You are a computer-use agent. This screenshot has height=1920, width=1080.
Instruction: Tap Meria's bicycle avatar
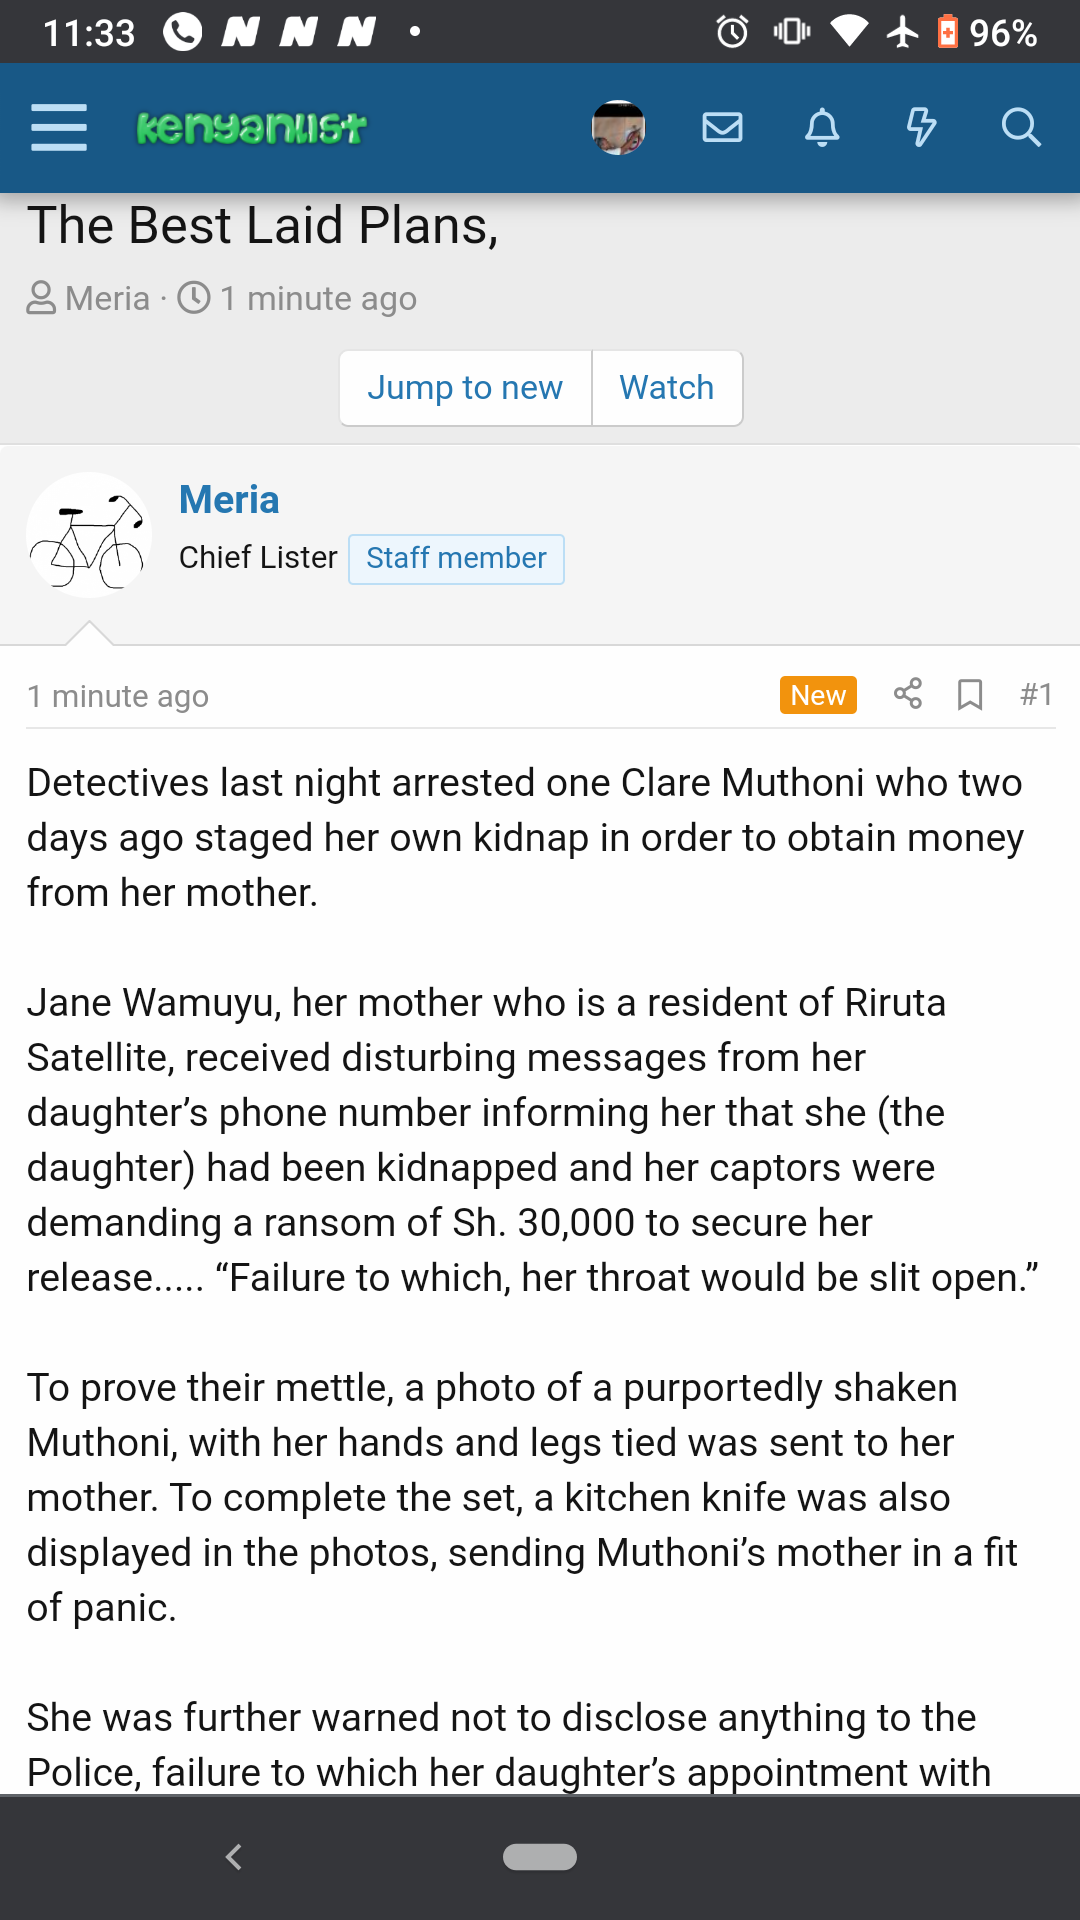click(x=89, y=535)
